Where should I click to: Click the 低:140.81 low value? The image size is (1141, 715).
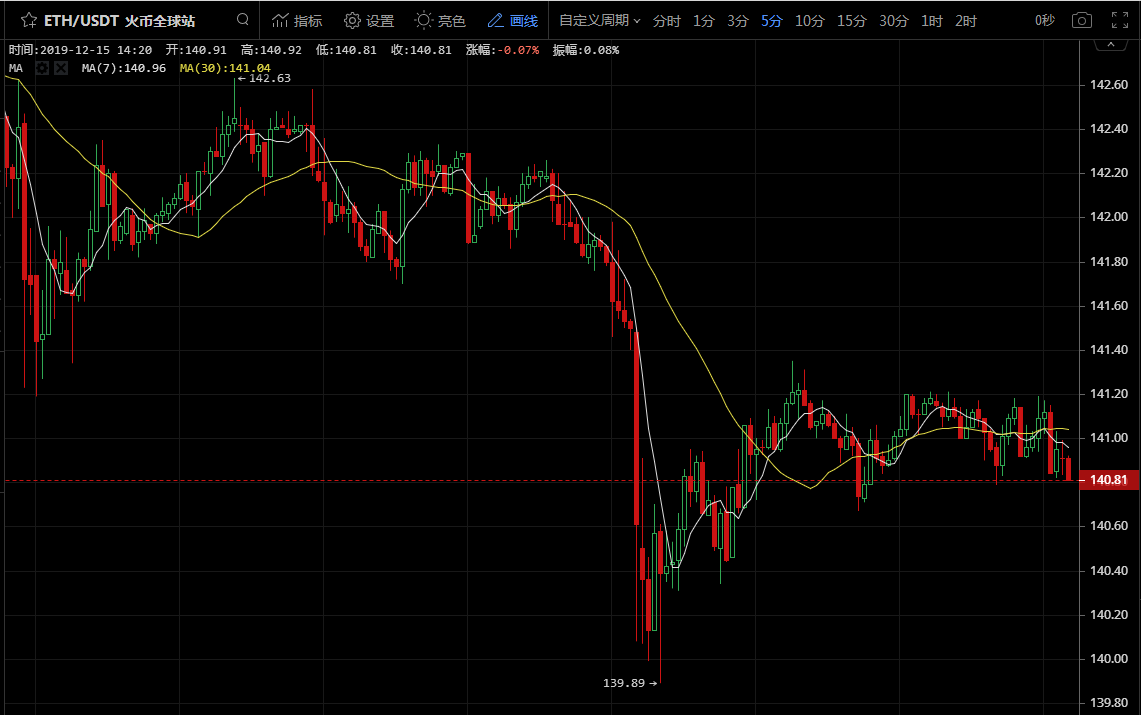[x=346, y=50]
